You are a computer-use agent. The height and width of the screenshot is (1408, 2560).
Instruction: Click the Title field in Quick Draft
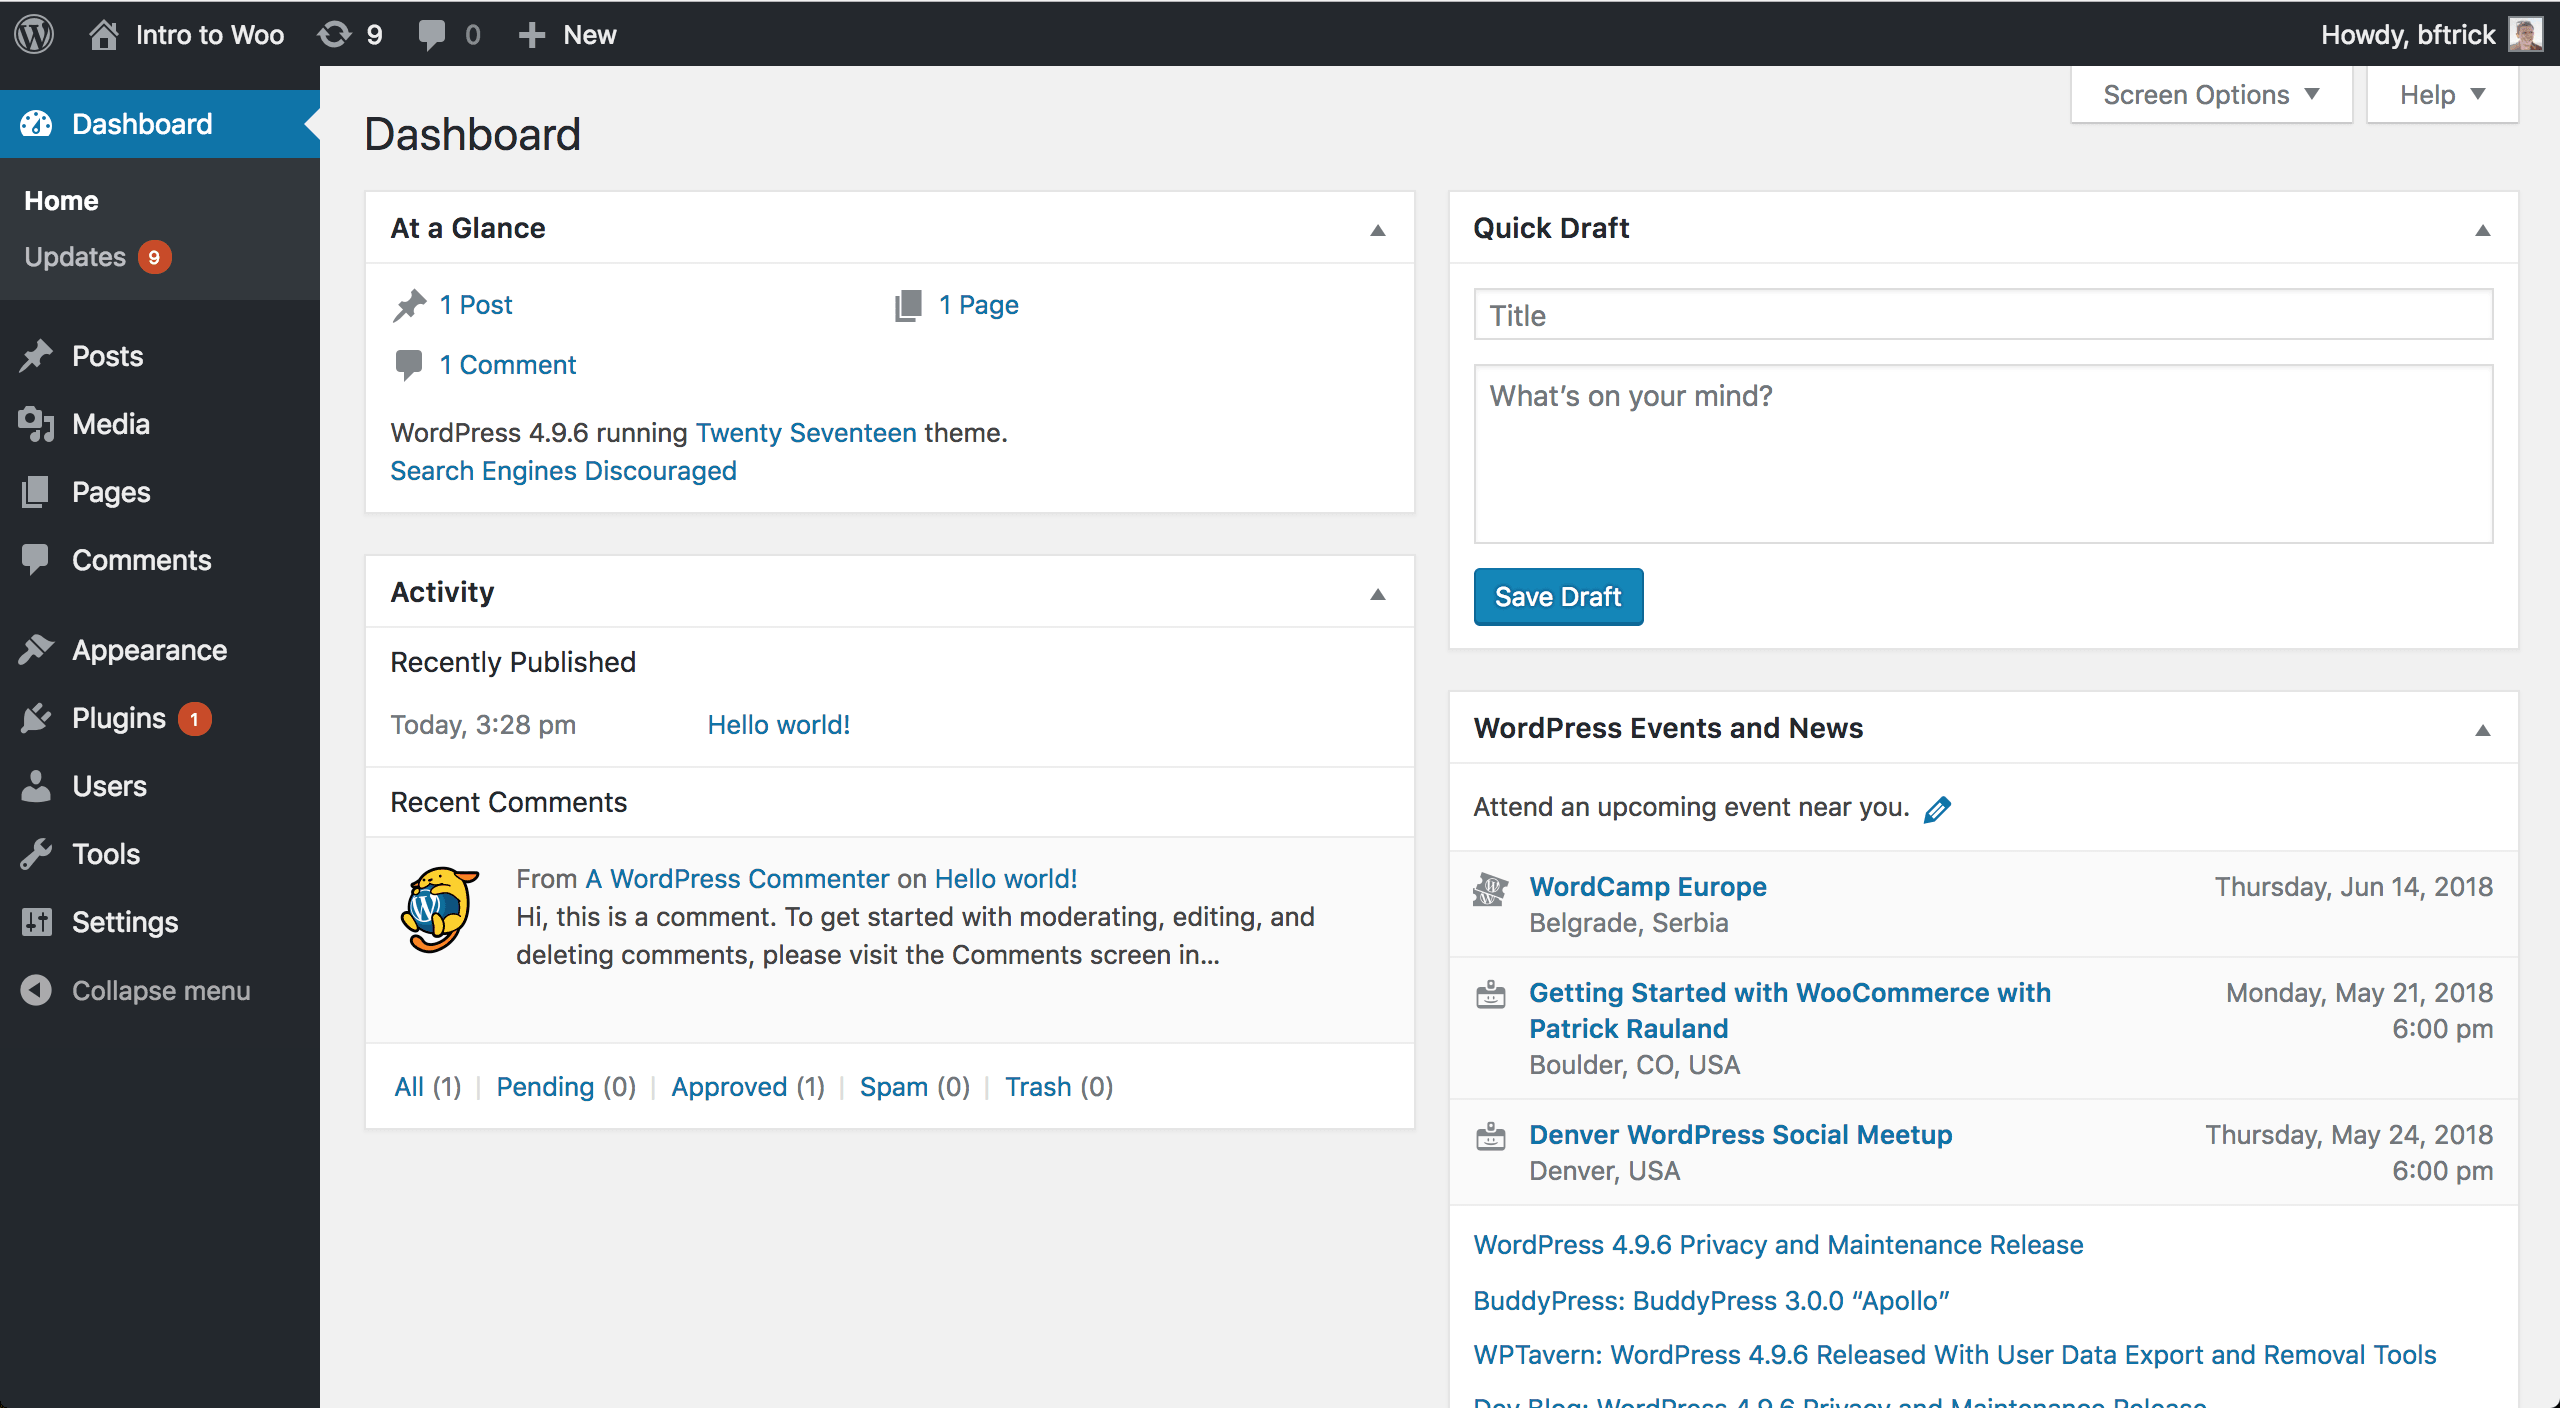coord(1983,315)
